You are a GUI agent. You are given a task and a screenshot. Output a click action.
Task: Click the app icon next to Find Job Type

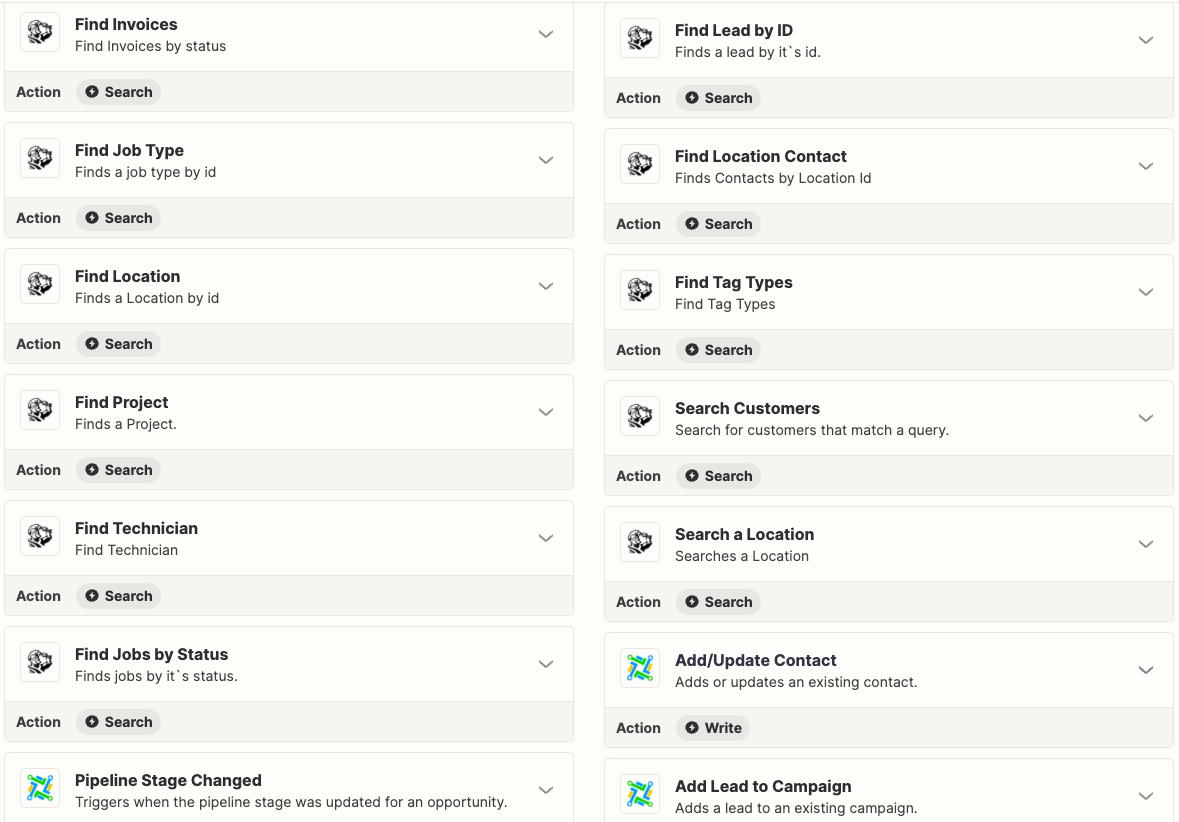pos(40,160)
